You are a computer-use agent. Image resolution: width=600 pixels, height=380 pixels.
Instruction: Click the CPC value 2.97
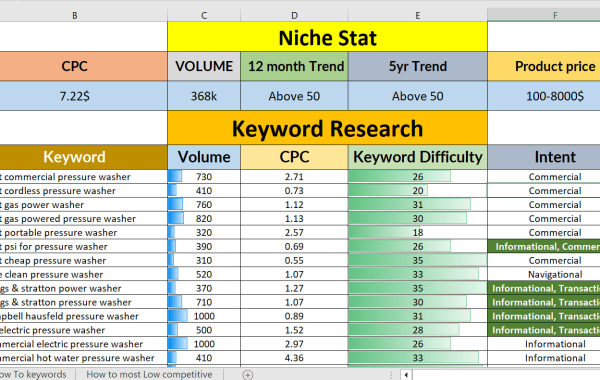point(294,344)
